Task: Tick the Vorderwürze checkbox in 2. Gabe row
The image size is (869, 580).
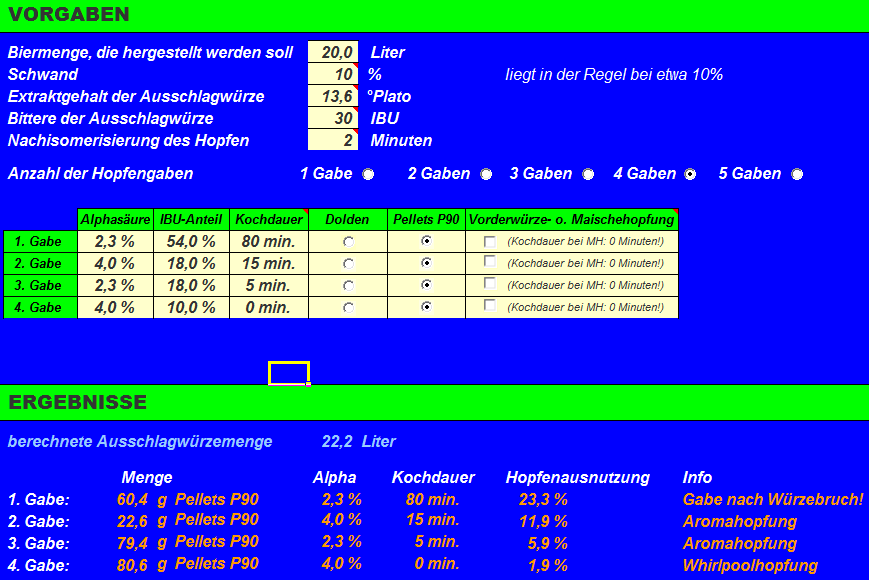Action: 490,262
